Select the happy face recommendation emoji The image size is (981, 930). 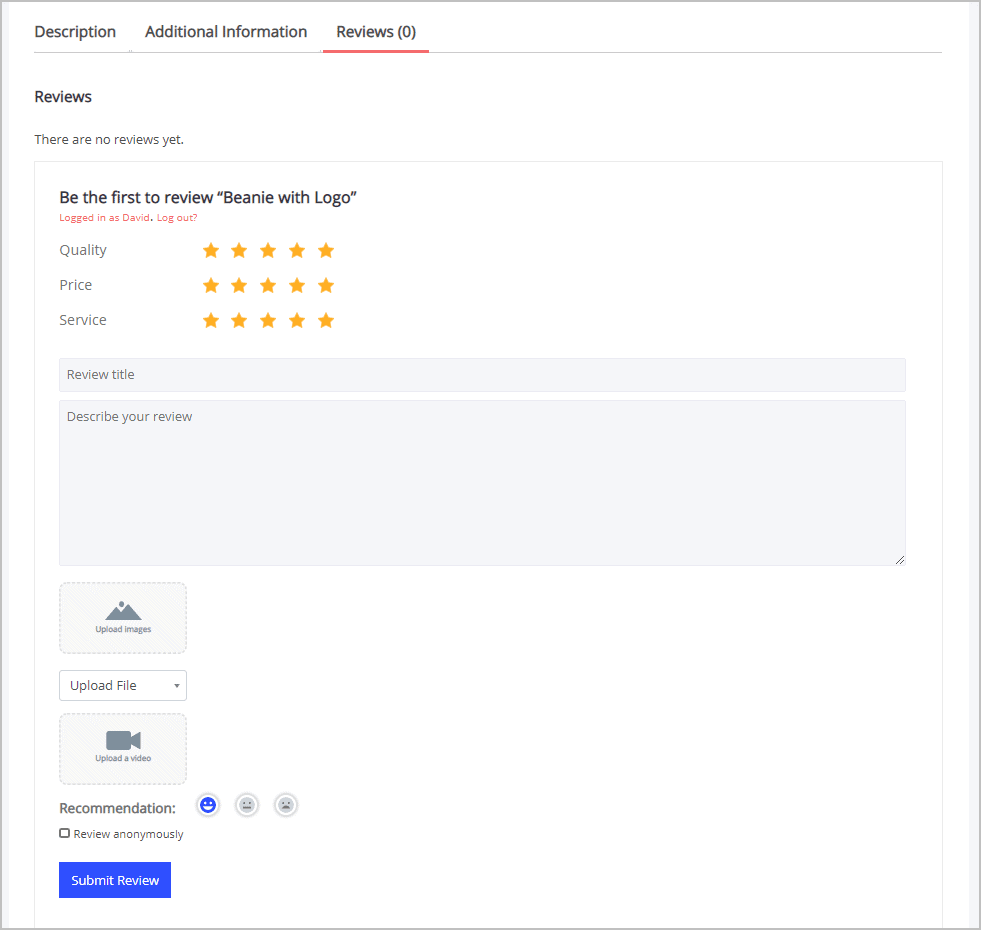pyautogui.click(x=207, y=804)
